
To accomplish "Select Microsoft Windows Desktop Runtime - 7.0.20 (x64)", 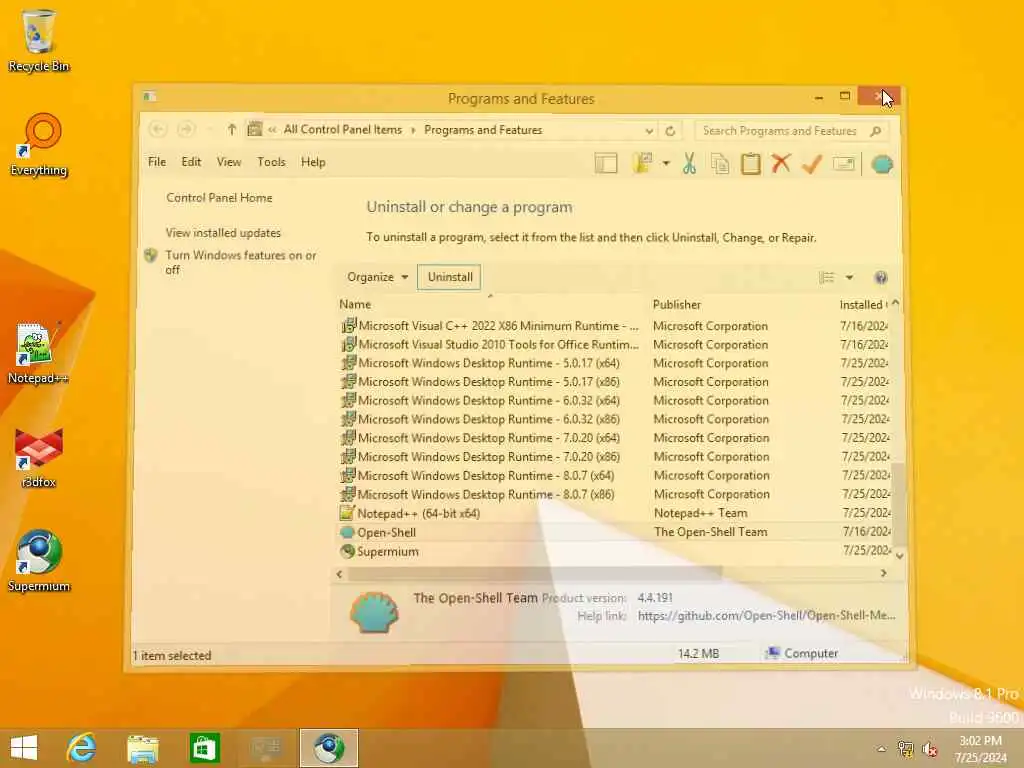I will pyautogui.click(x=614, y=438).
